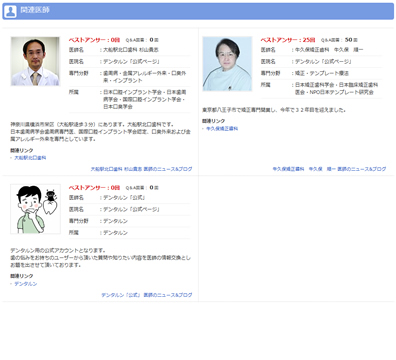
Task: Click specialty text mentioning 金属アレルギー外来
Action: 145,77
